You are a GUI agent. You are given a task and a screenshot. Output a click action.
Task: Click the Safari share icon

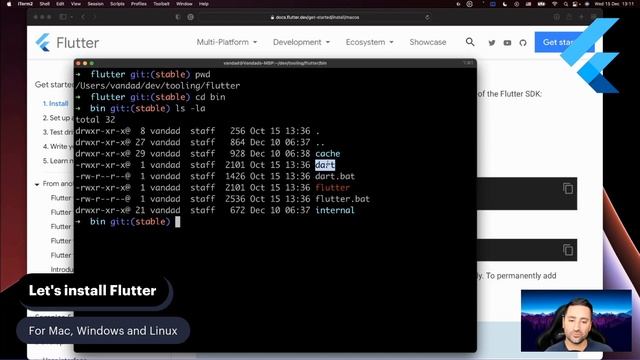(569, 17)
